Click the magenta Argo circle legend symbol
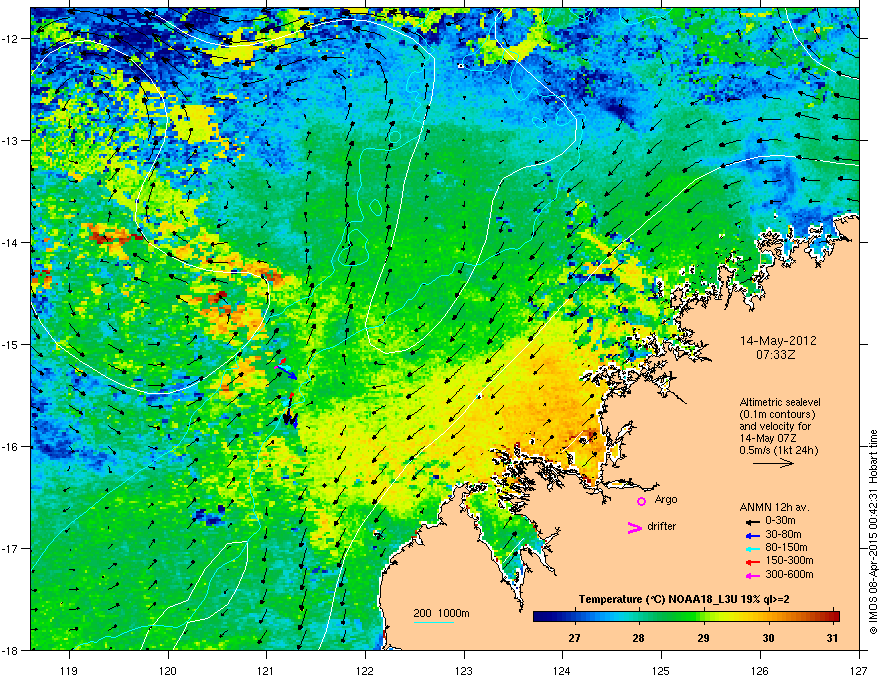The height and width of the screenshot is (680, 880). click(641, 501)
